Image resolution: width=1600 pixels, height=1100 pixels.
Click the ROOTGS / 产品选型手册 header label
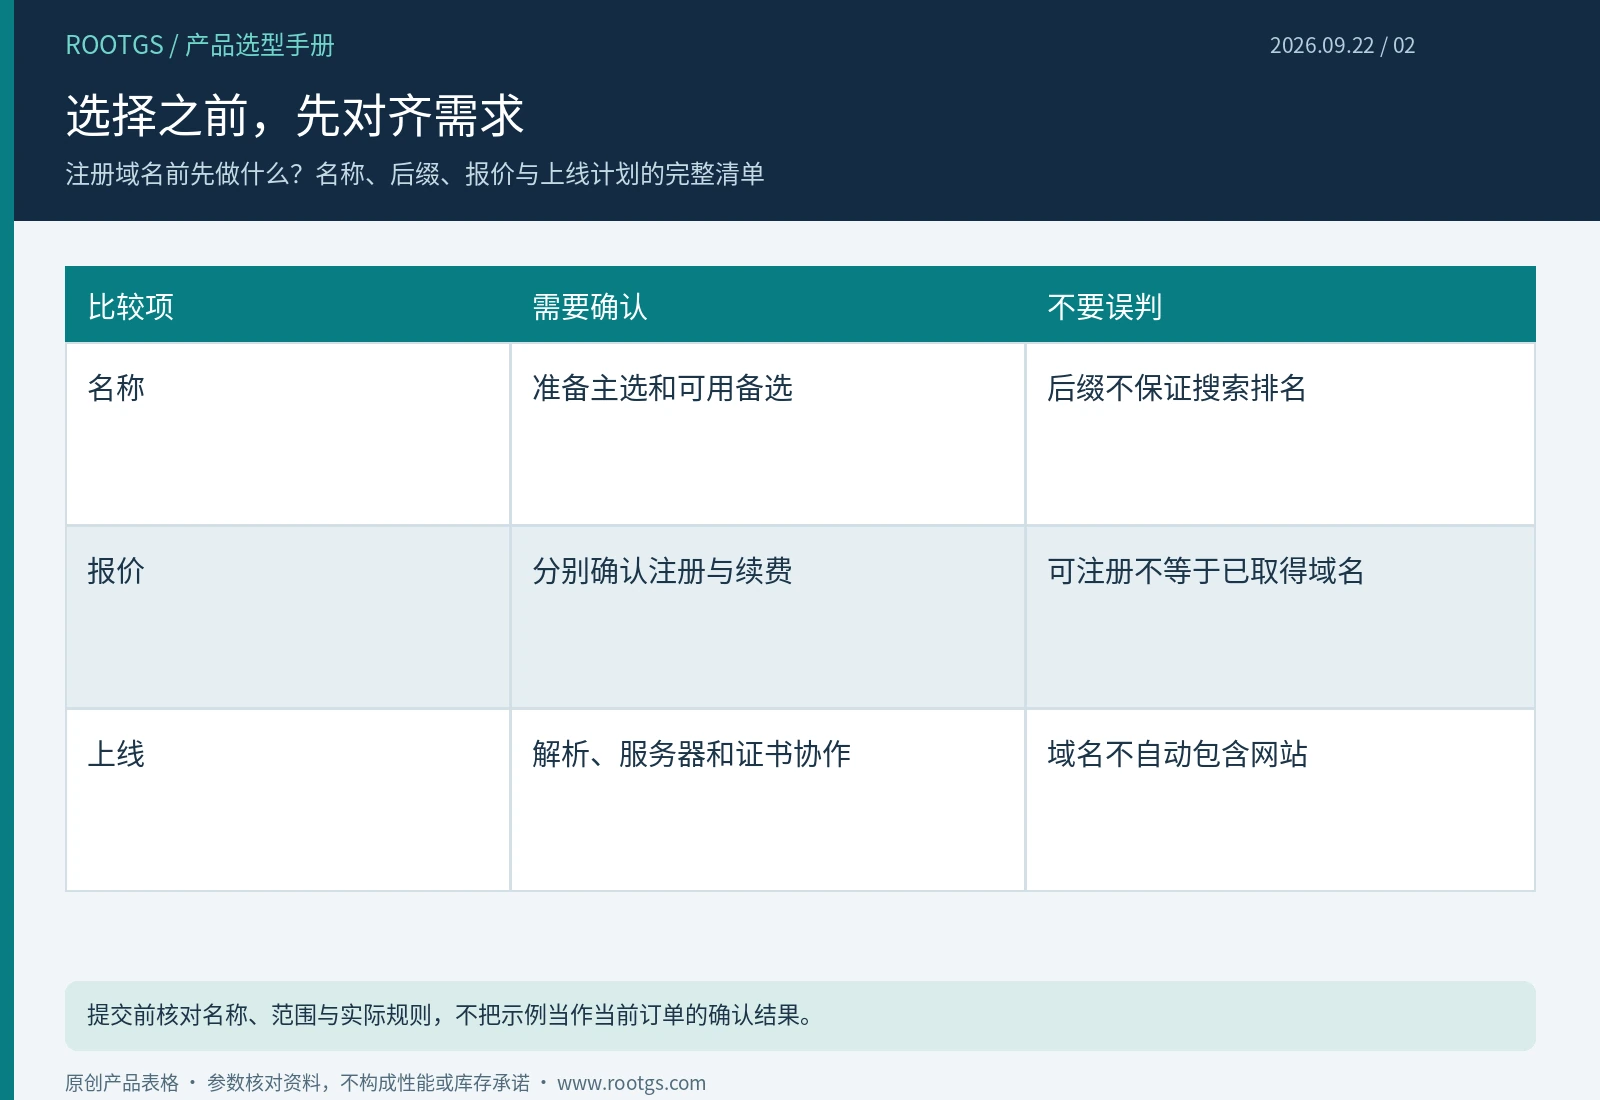[200, 45]
